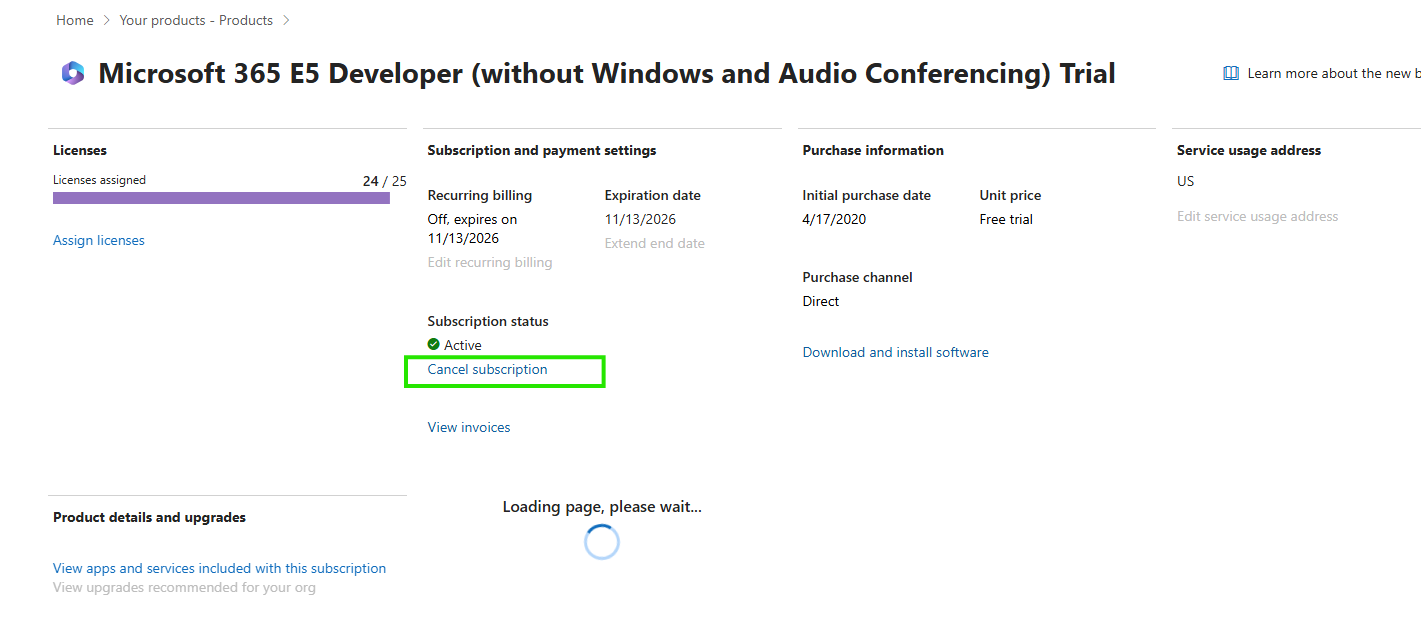Screen dimensions: 1421x632
Task: Open the Assign licenses link
Action: 99,240
